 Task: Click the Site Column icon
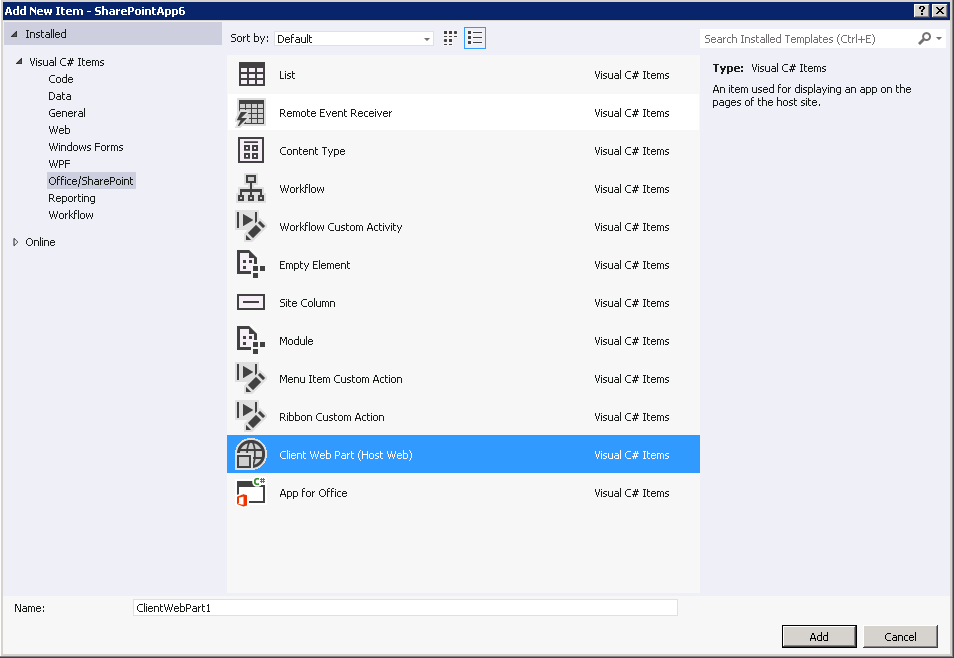pos(251,303)
